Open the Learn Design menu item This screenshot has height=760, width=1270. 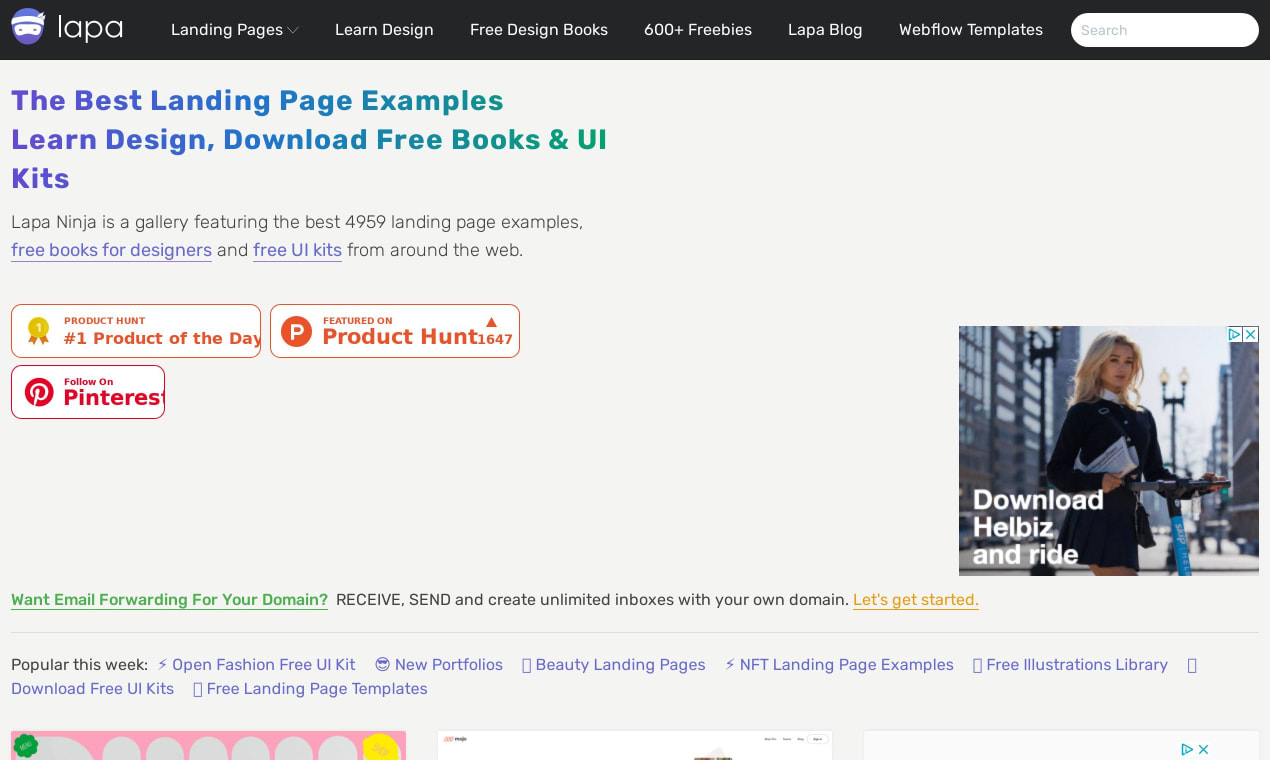pos(384,30)
